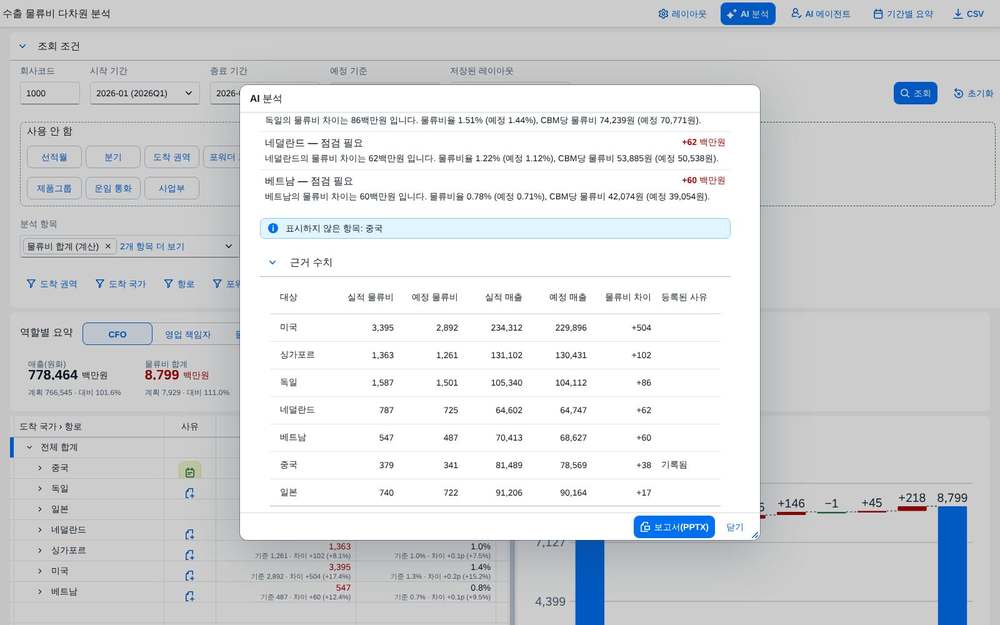Open the AI 에이전트 icon in header
The width and height of the screenshot is (1000, 625).
point(796,13)
